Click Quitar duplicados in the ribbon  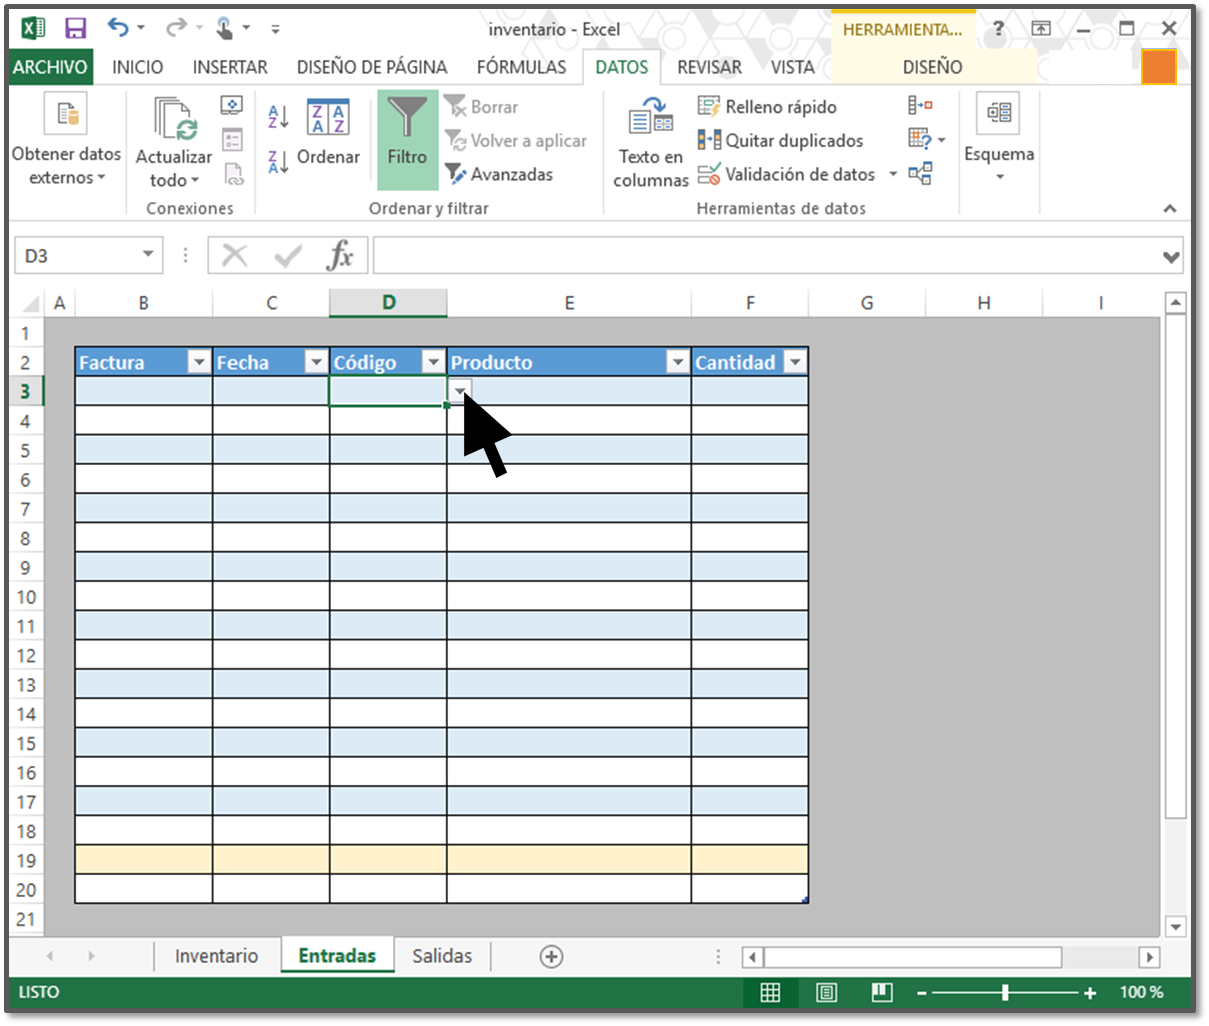tap(780, 141)
